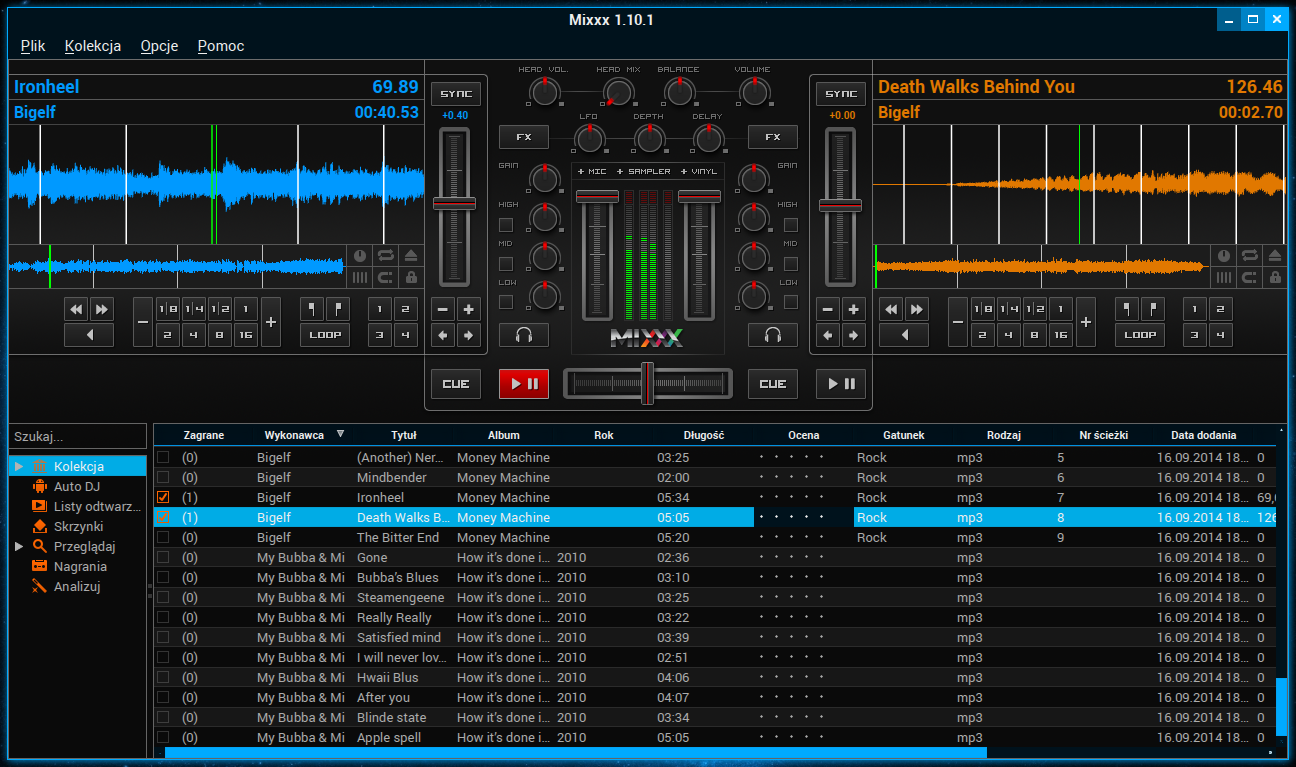Open the Plik menu
Viewport: 1296px width, 767px height.
(33, 46)
